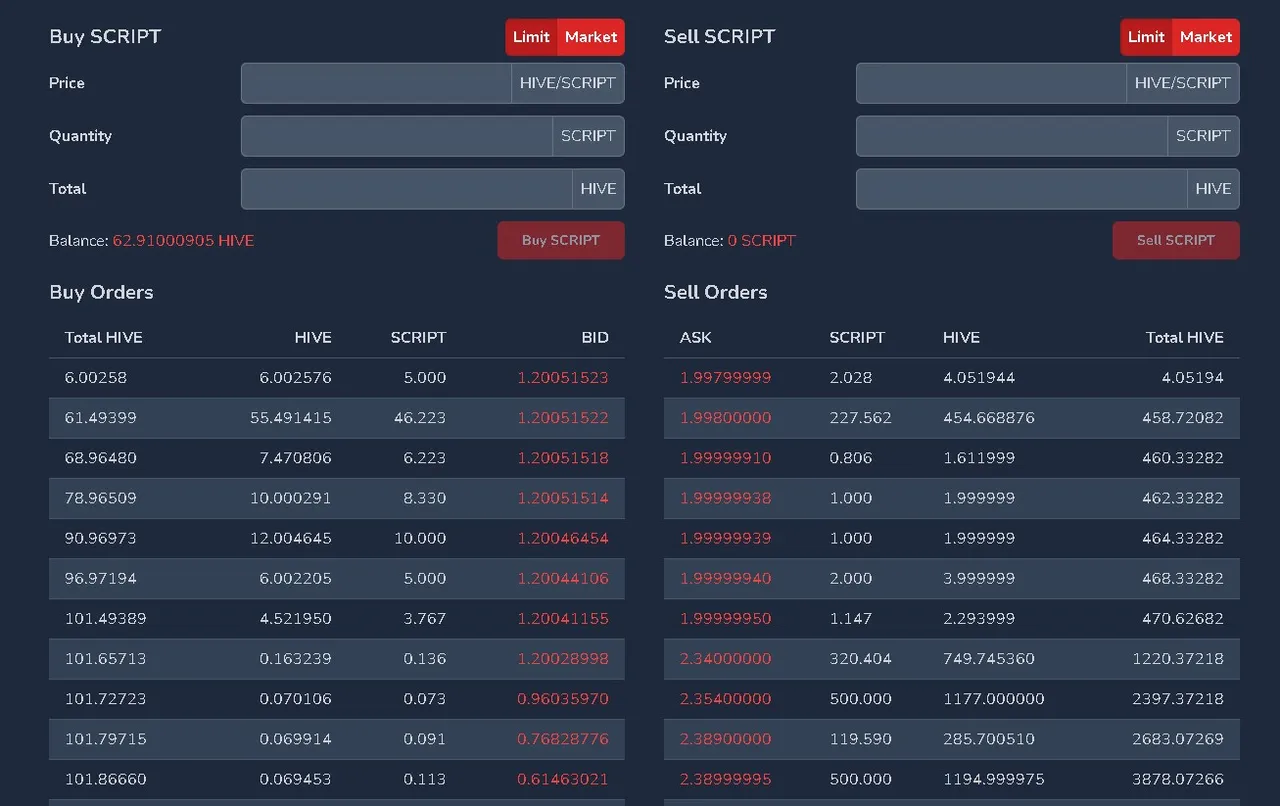The width and height of the screenshot is (1280, 806).
Task: Focus the Buy Price input field
Action: pyautogui.click(x=376, y=83)
